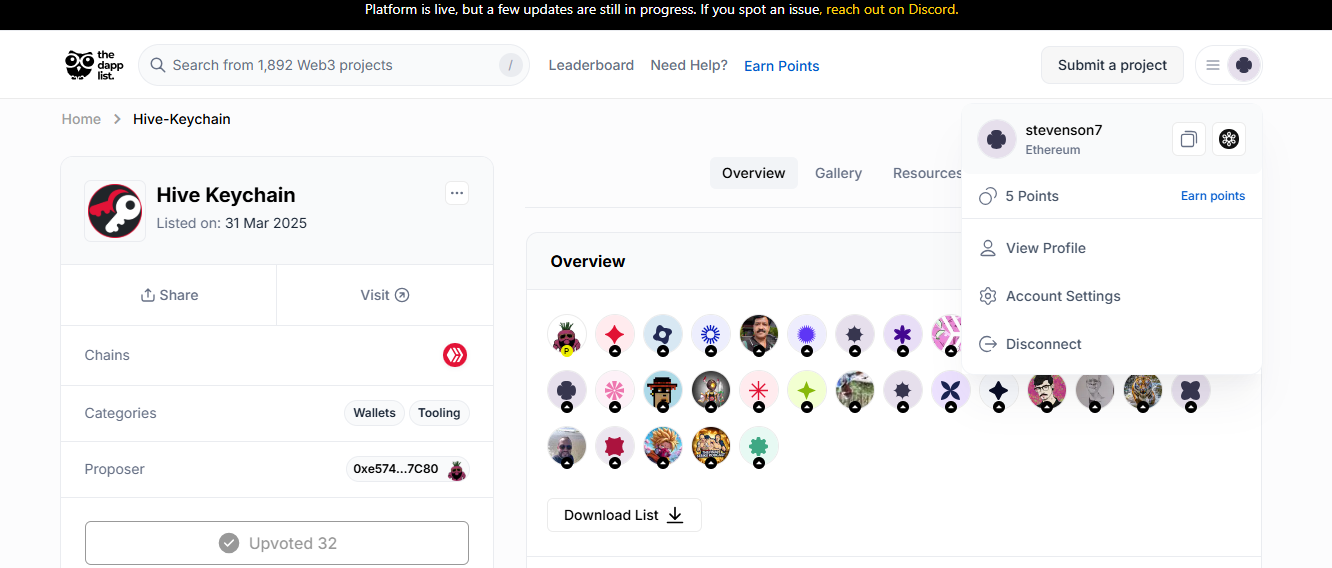Switch to the Gallery tab
Viewport: 1332px width, 568px height.
click(838, 173)
